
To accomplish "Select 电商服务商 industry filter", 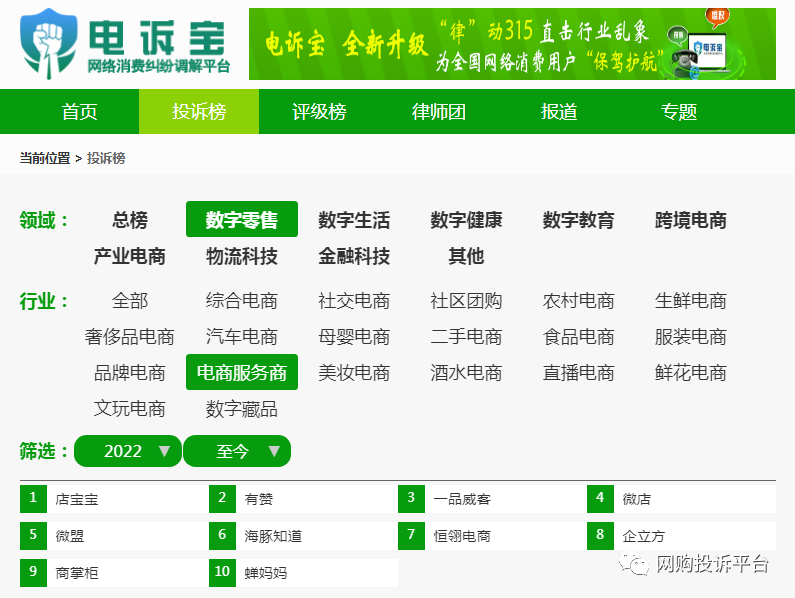I will click(242, 373).
